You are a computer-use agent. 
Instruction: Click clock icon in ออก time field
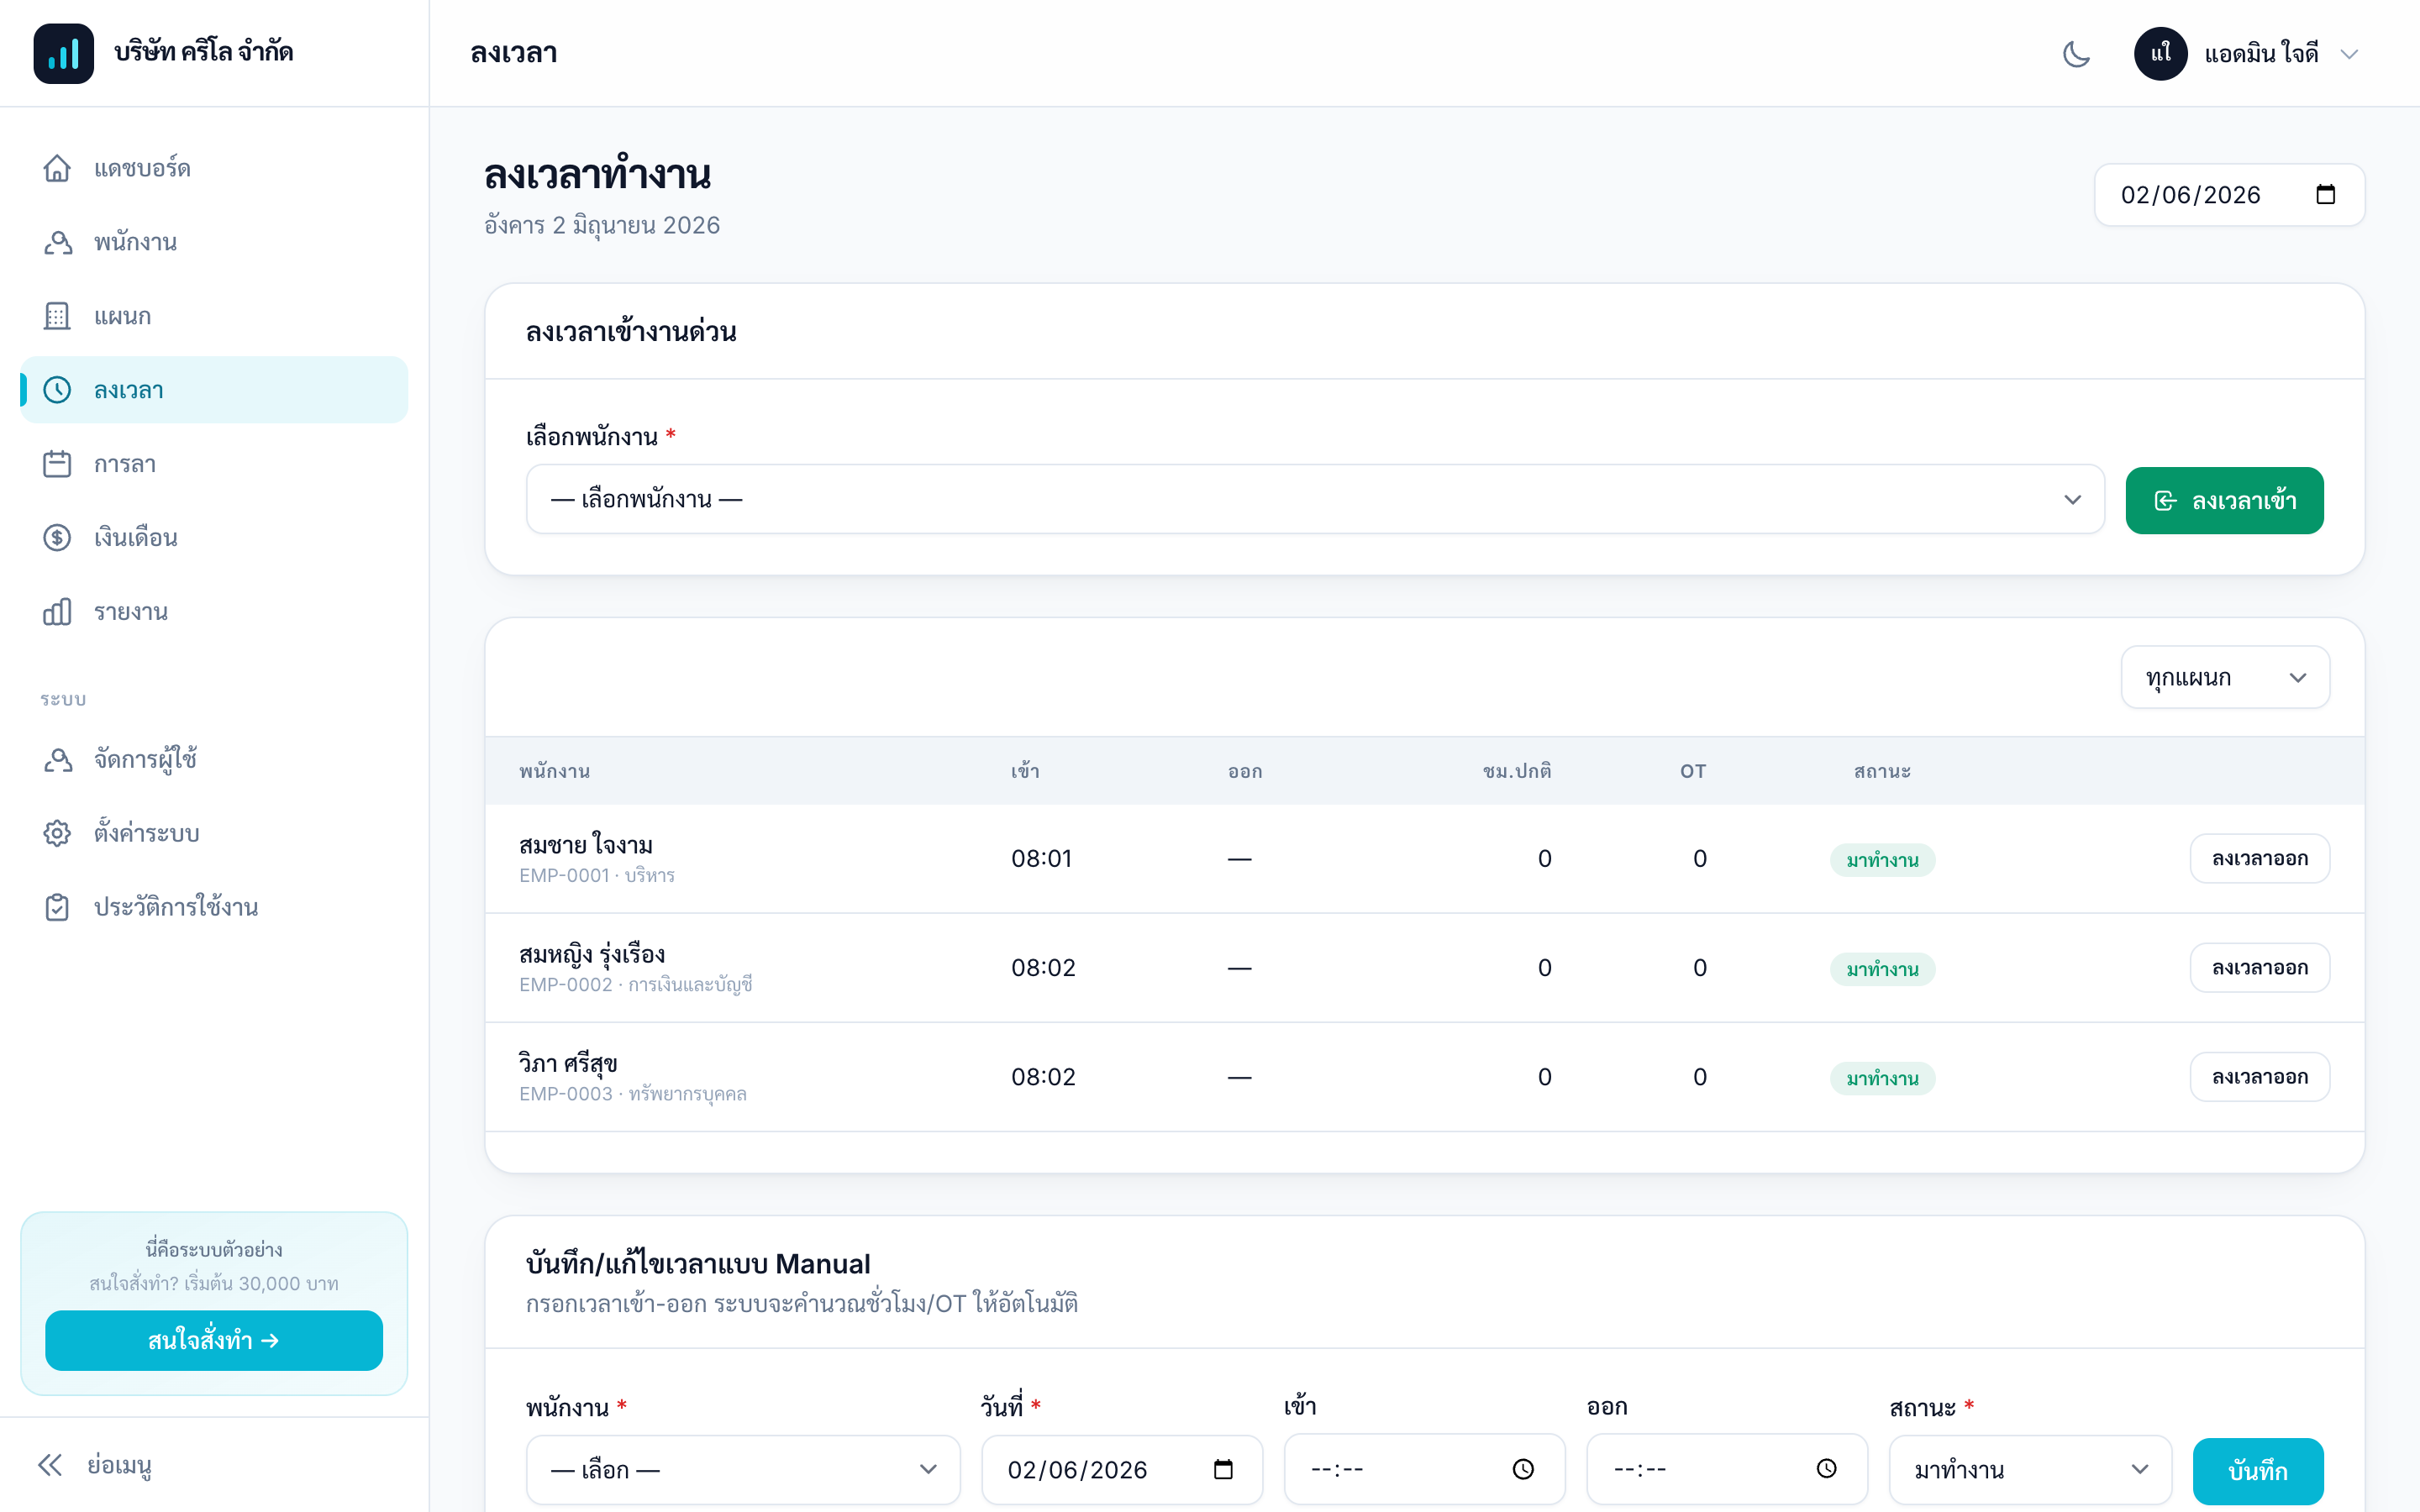click(x=1826, y=1469)
